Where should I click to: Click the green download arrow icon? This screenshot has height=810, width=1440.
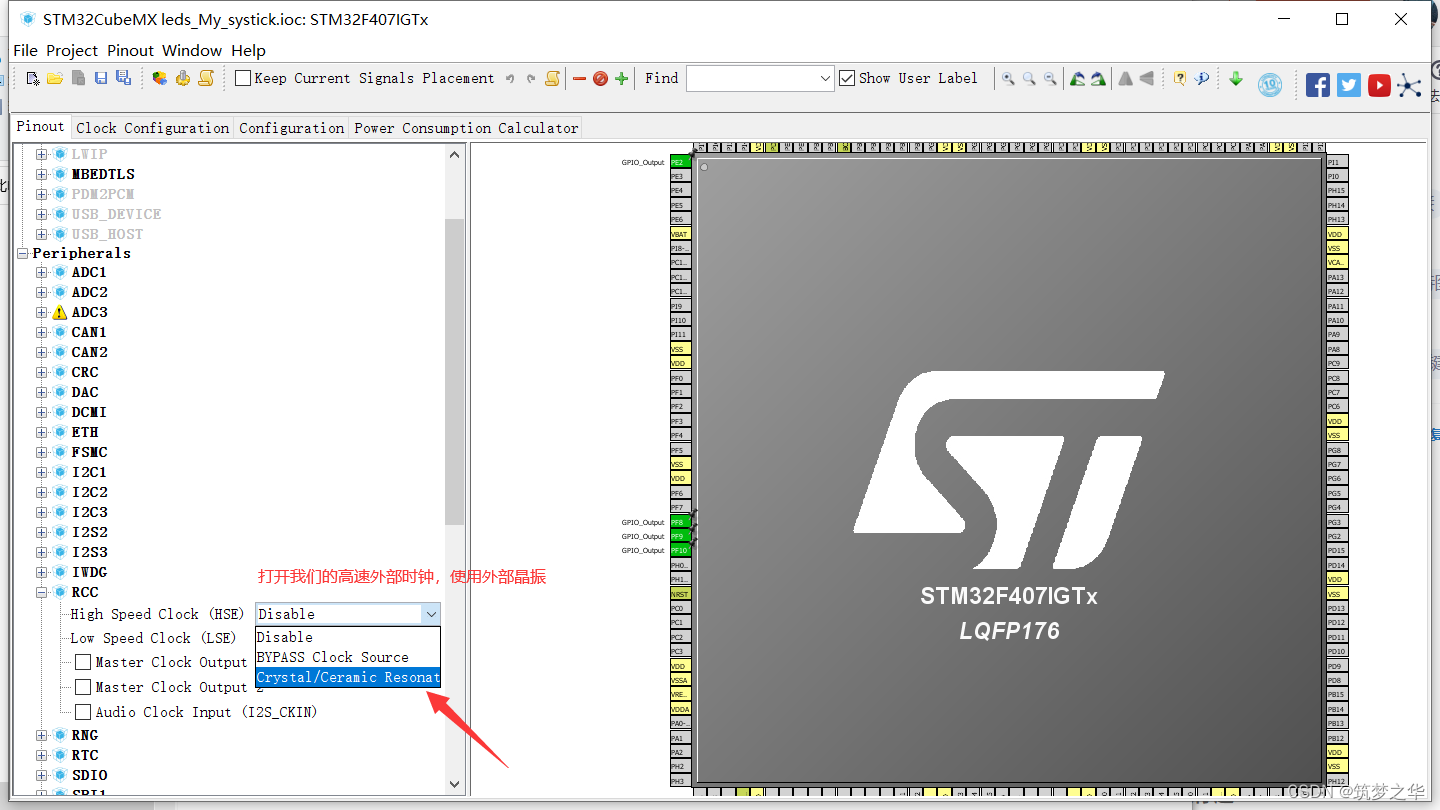click(1236, 78)
